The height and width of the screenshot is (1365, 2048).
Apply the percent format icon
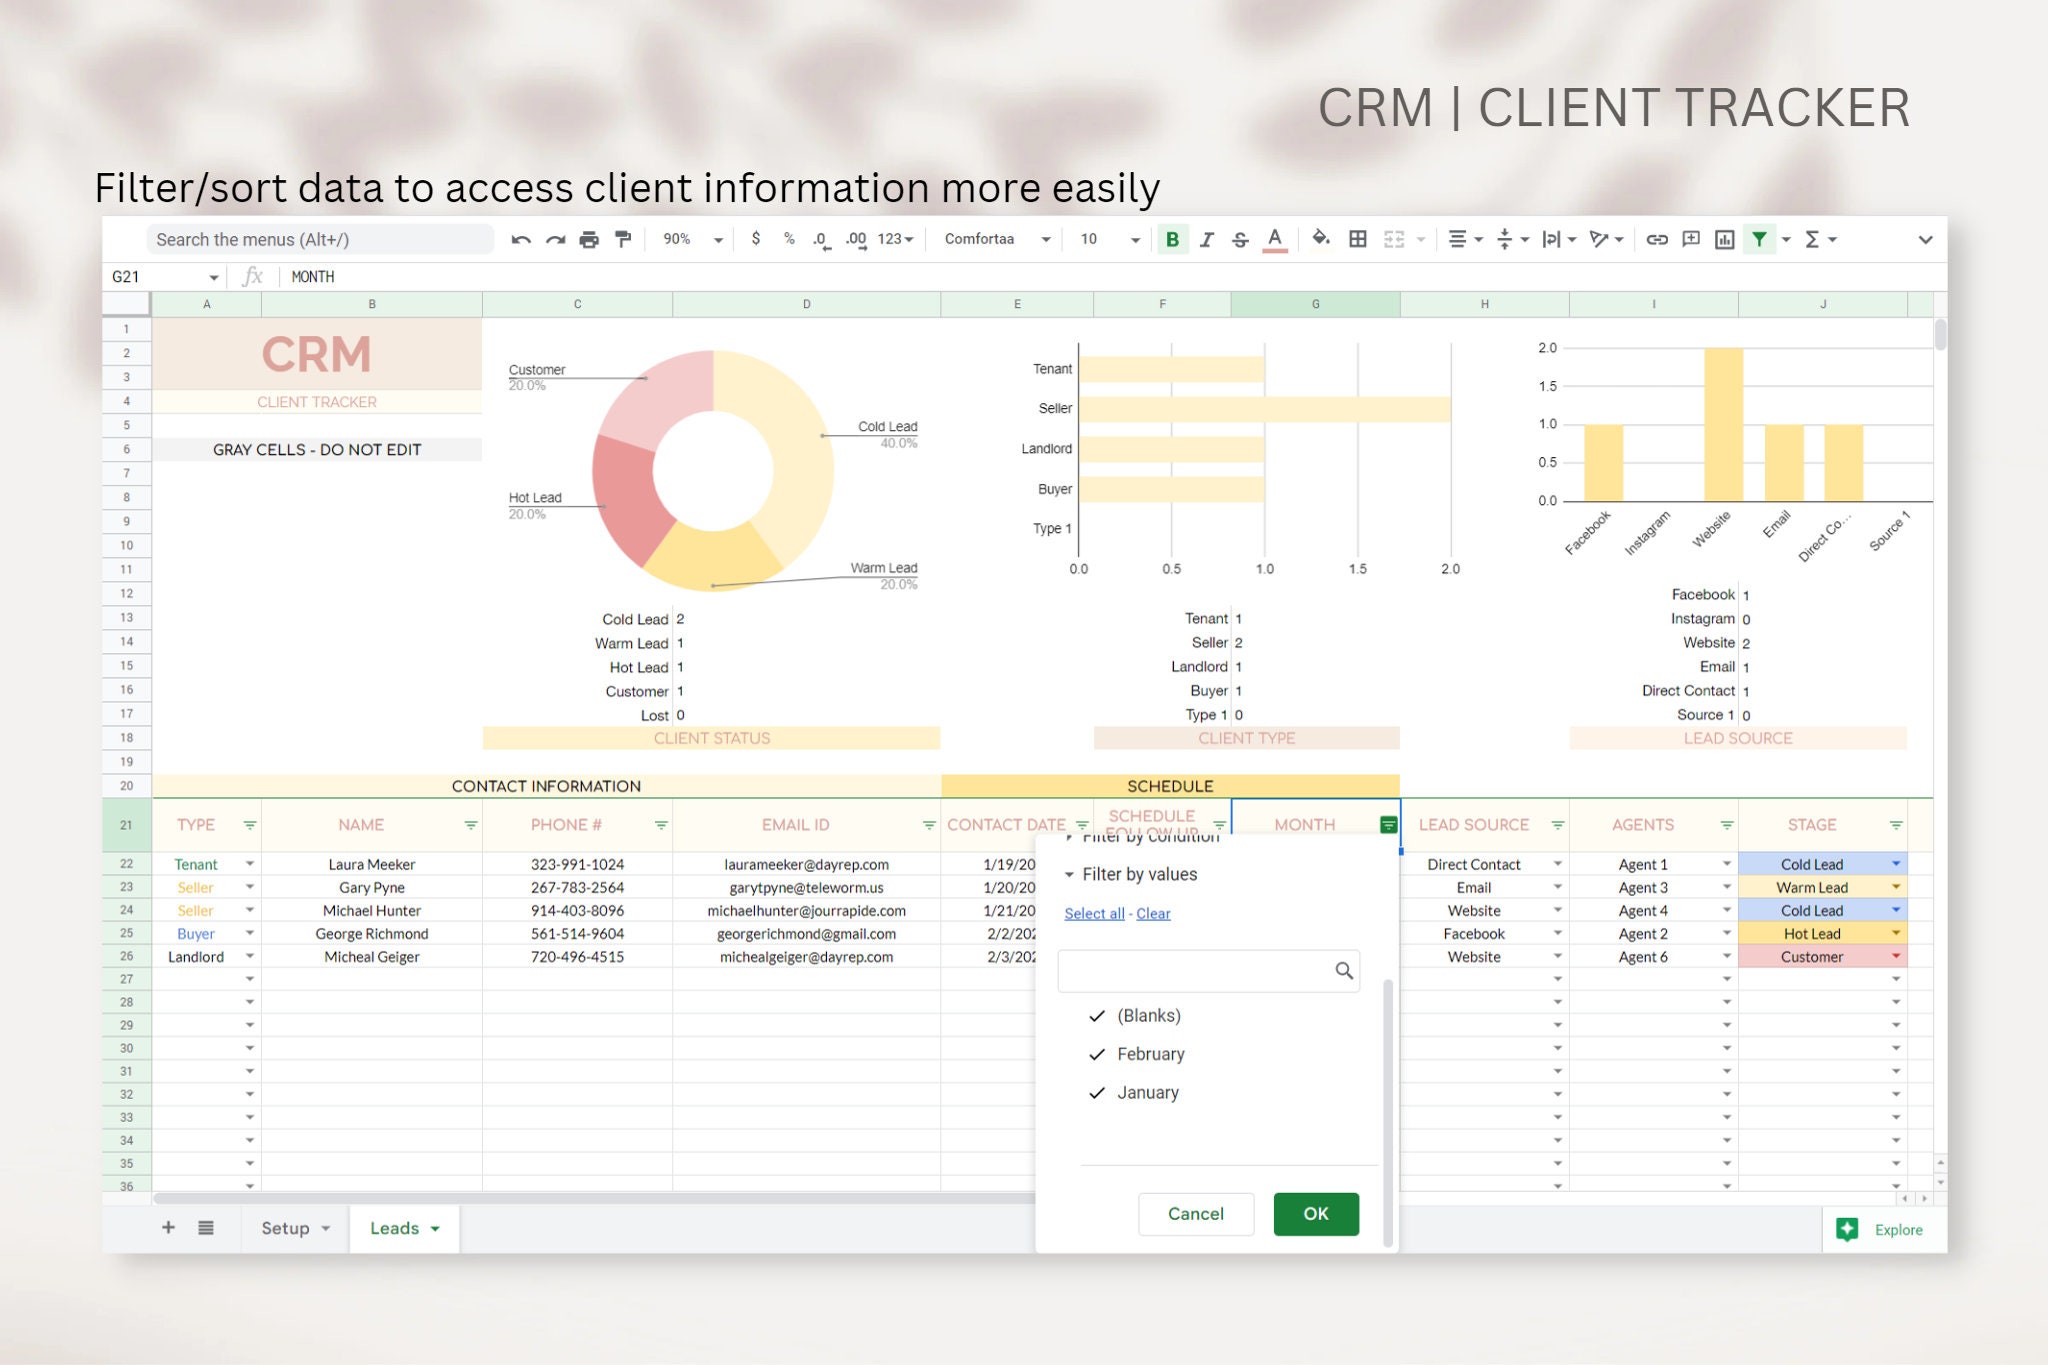[790, 239]
